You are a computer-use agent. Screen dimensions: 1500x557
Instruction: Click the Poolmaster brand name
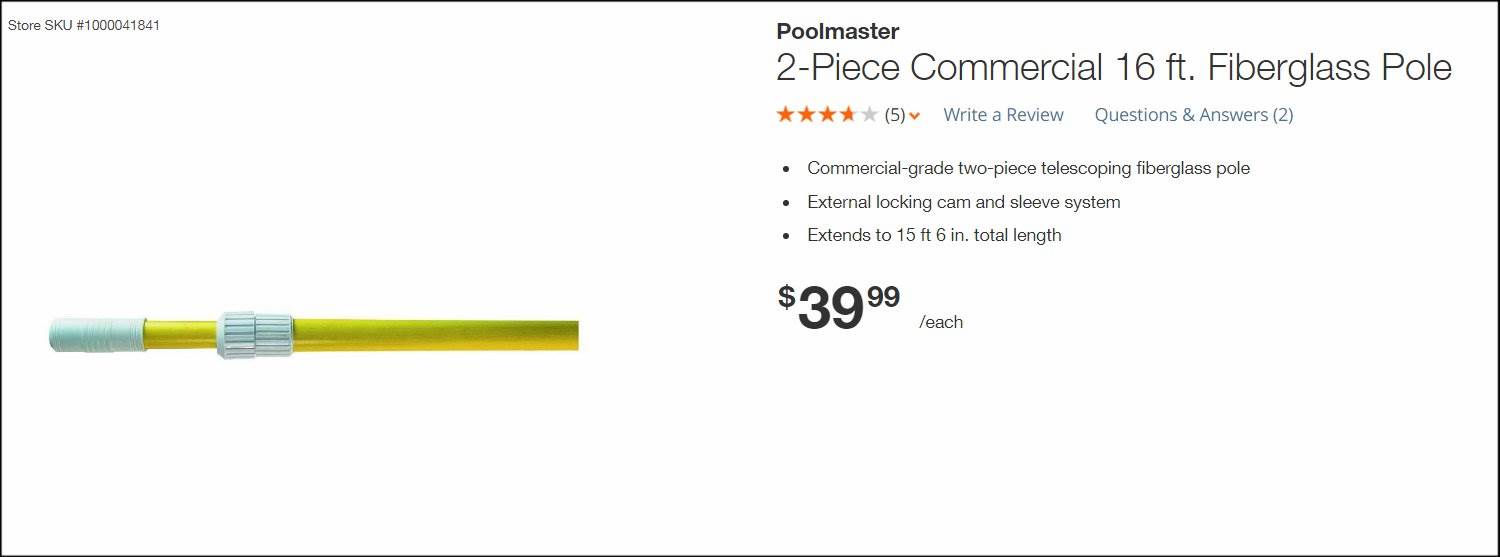point(837,32)
